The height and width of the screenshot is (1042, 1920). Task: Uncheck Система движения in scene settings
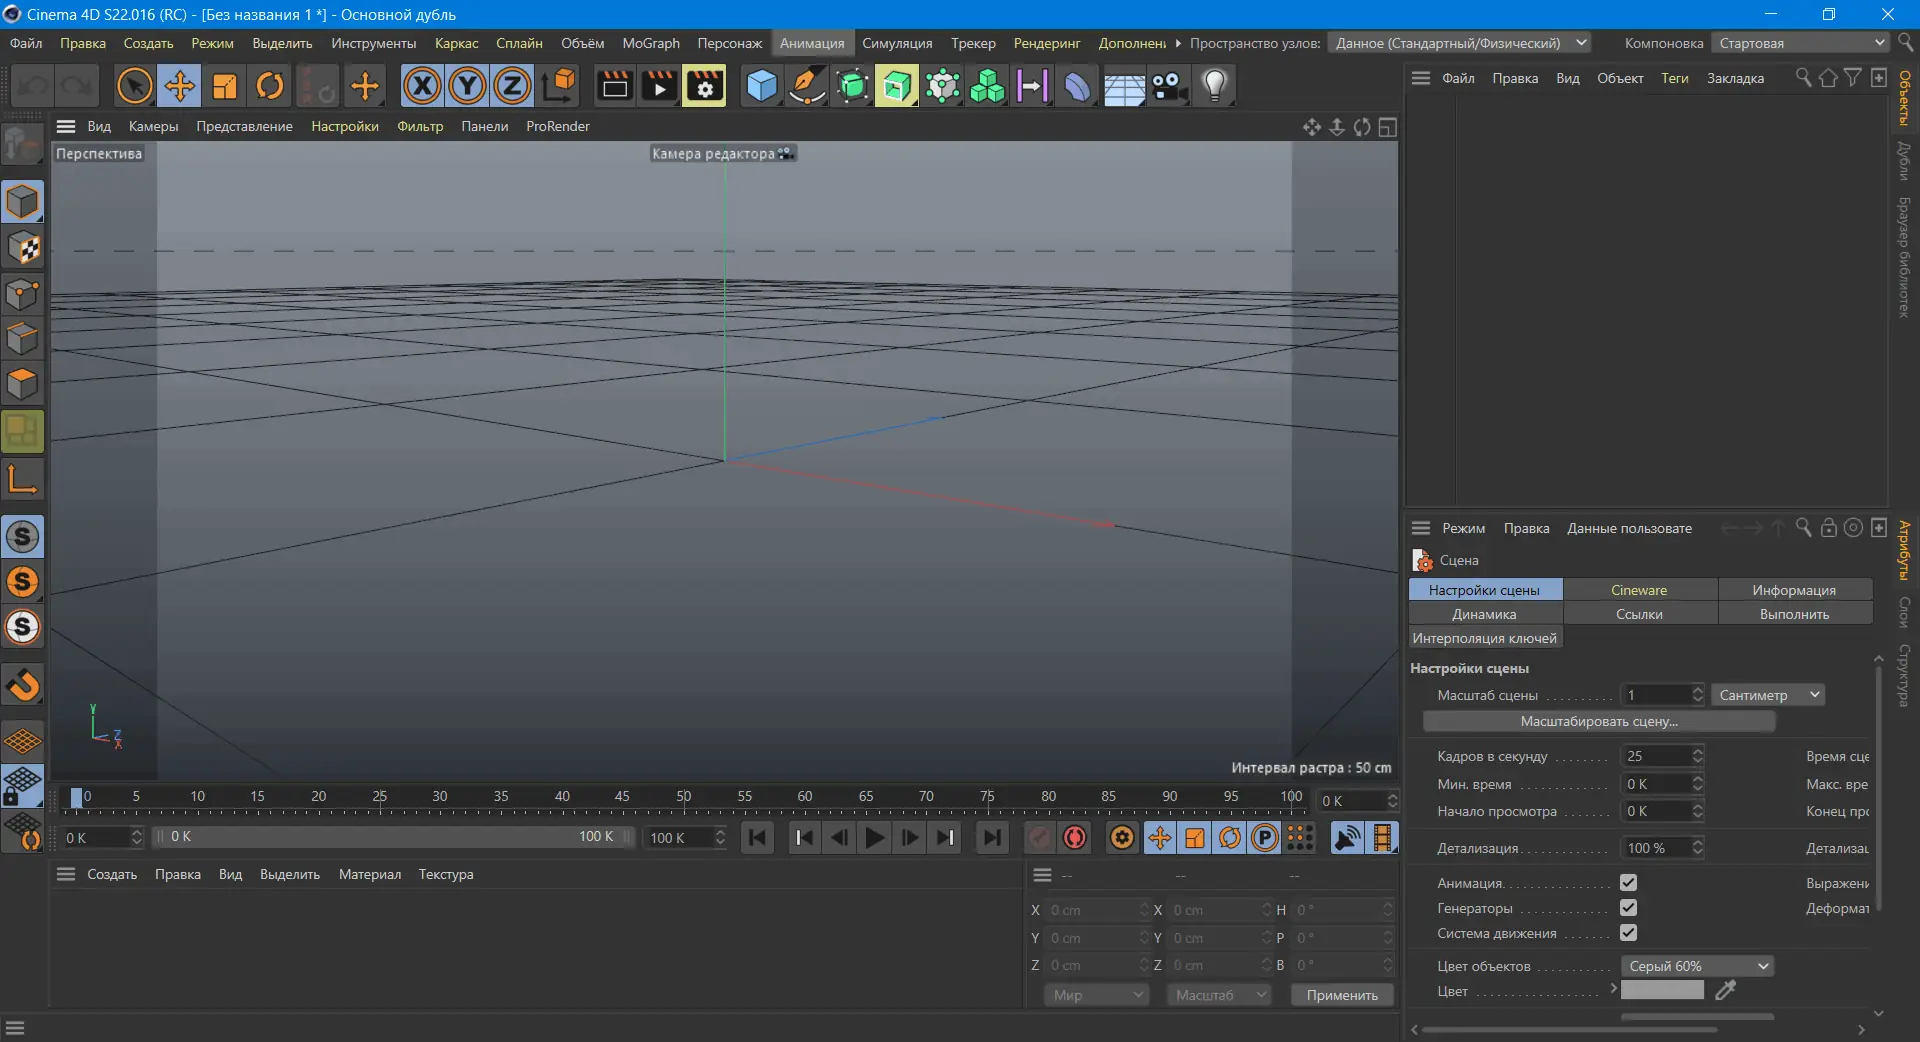(x=1629, y=933)
